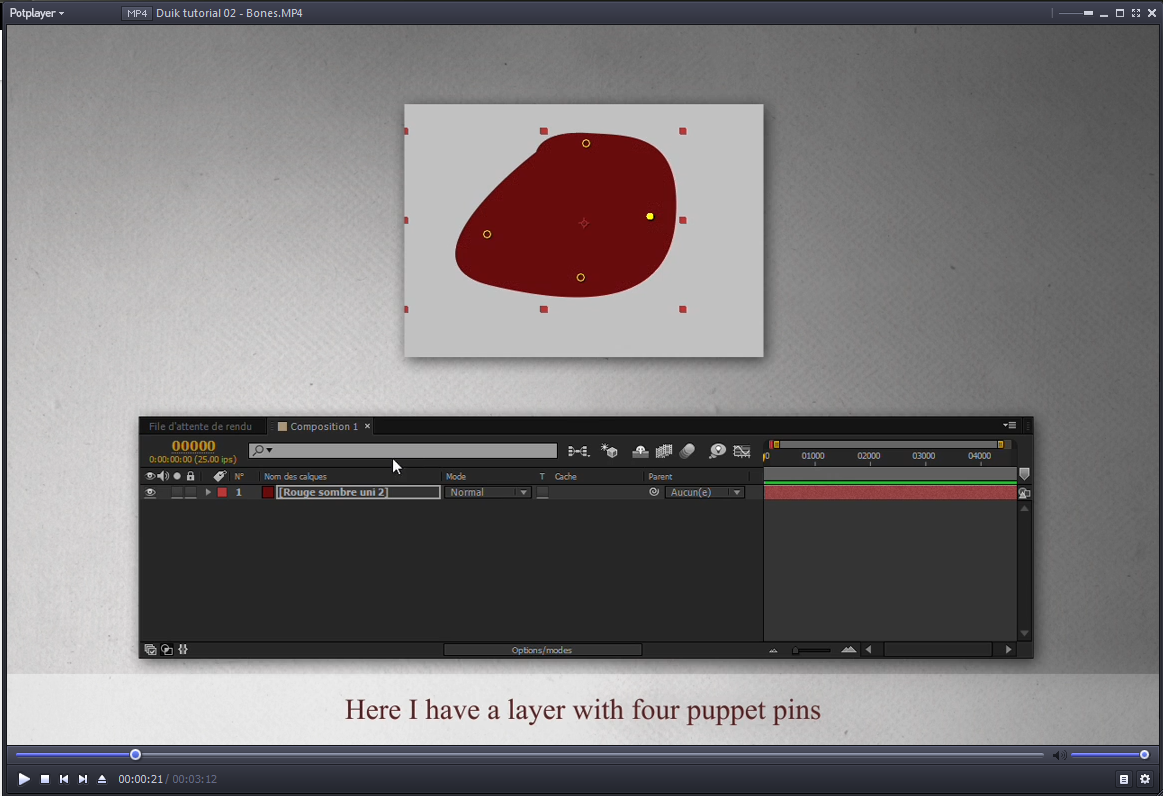
Task: Toggle the preserve transparency T checkbox
Action: (x=542, y=493)
